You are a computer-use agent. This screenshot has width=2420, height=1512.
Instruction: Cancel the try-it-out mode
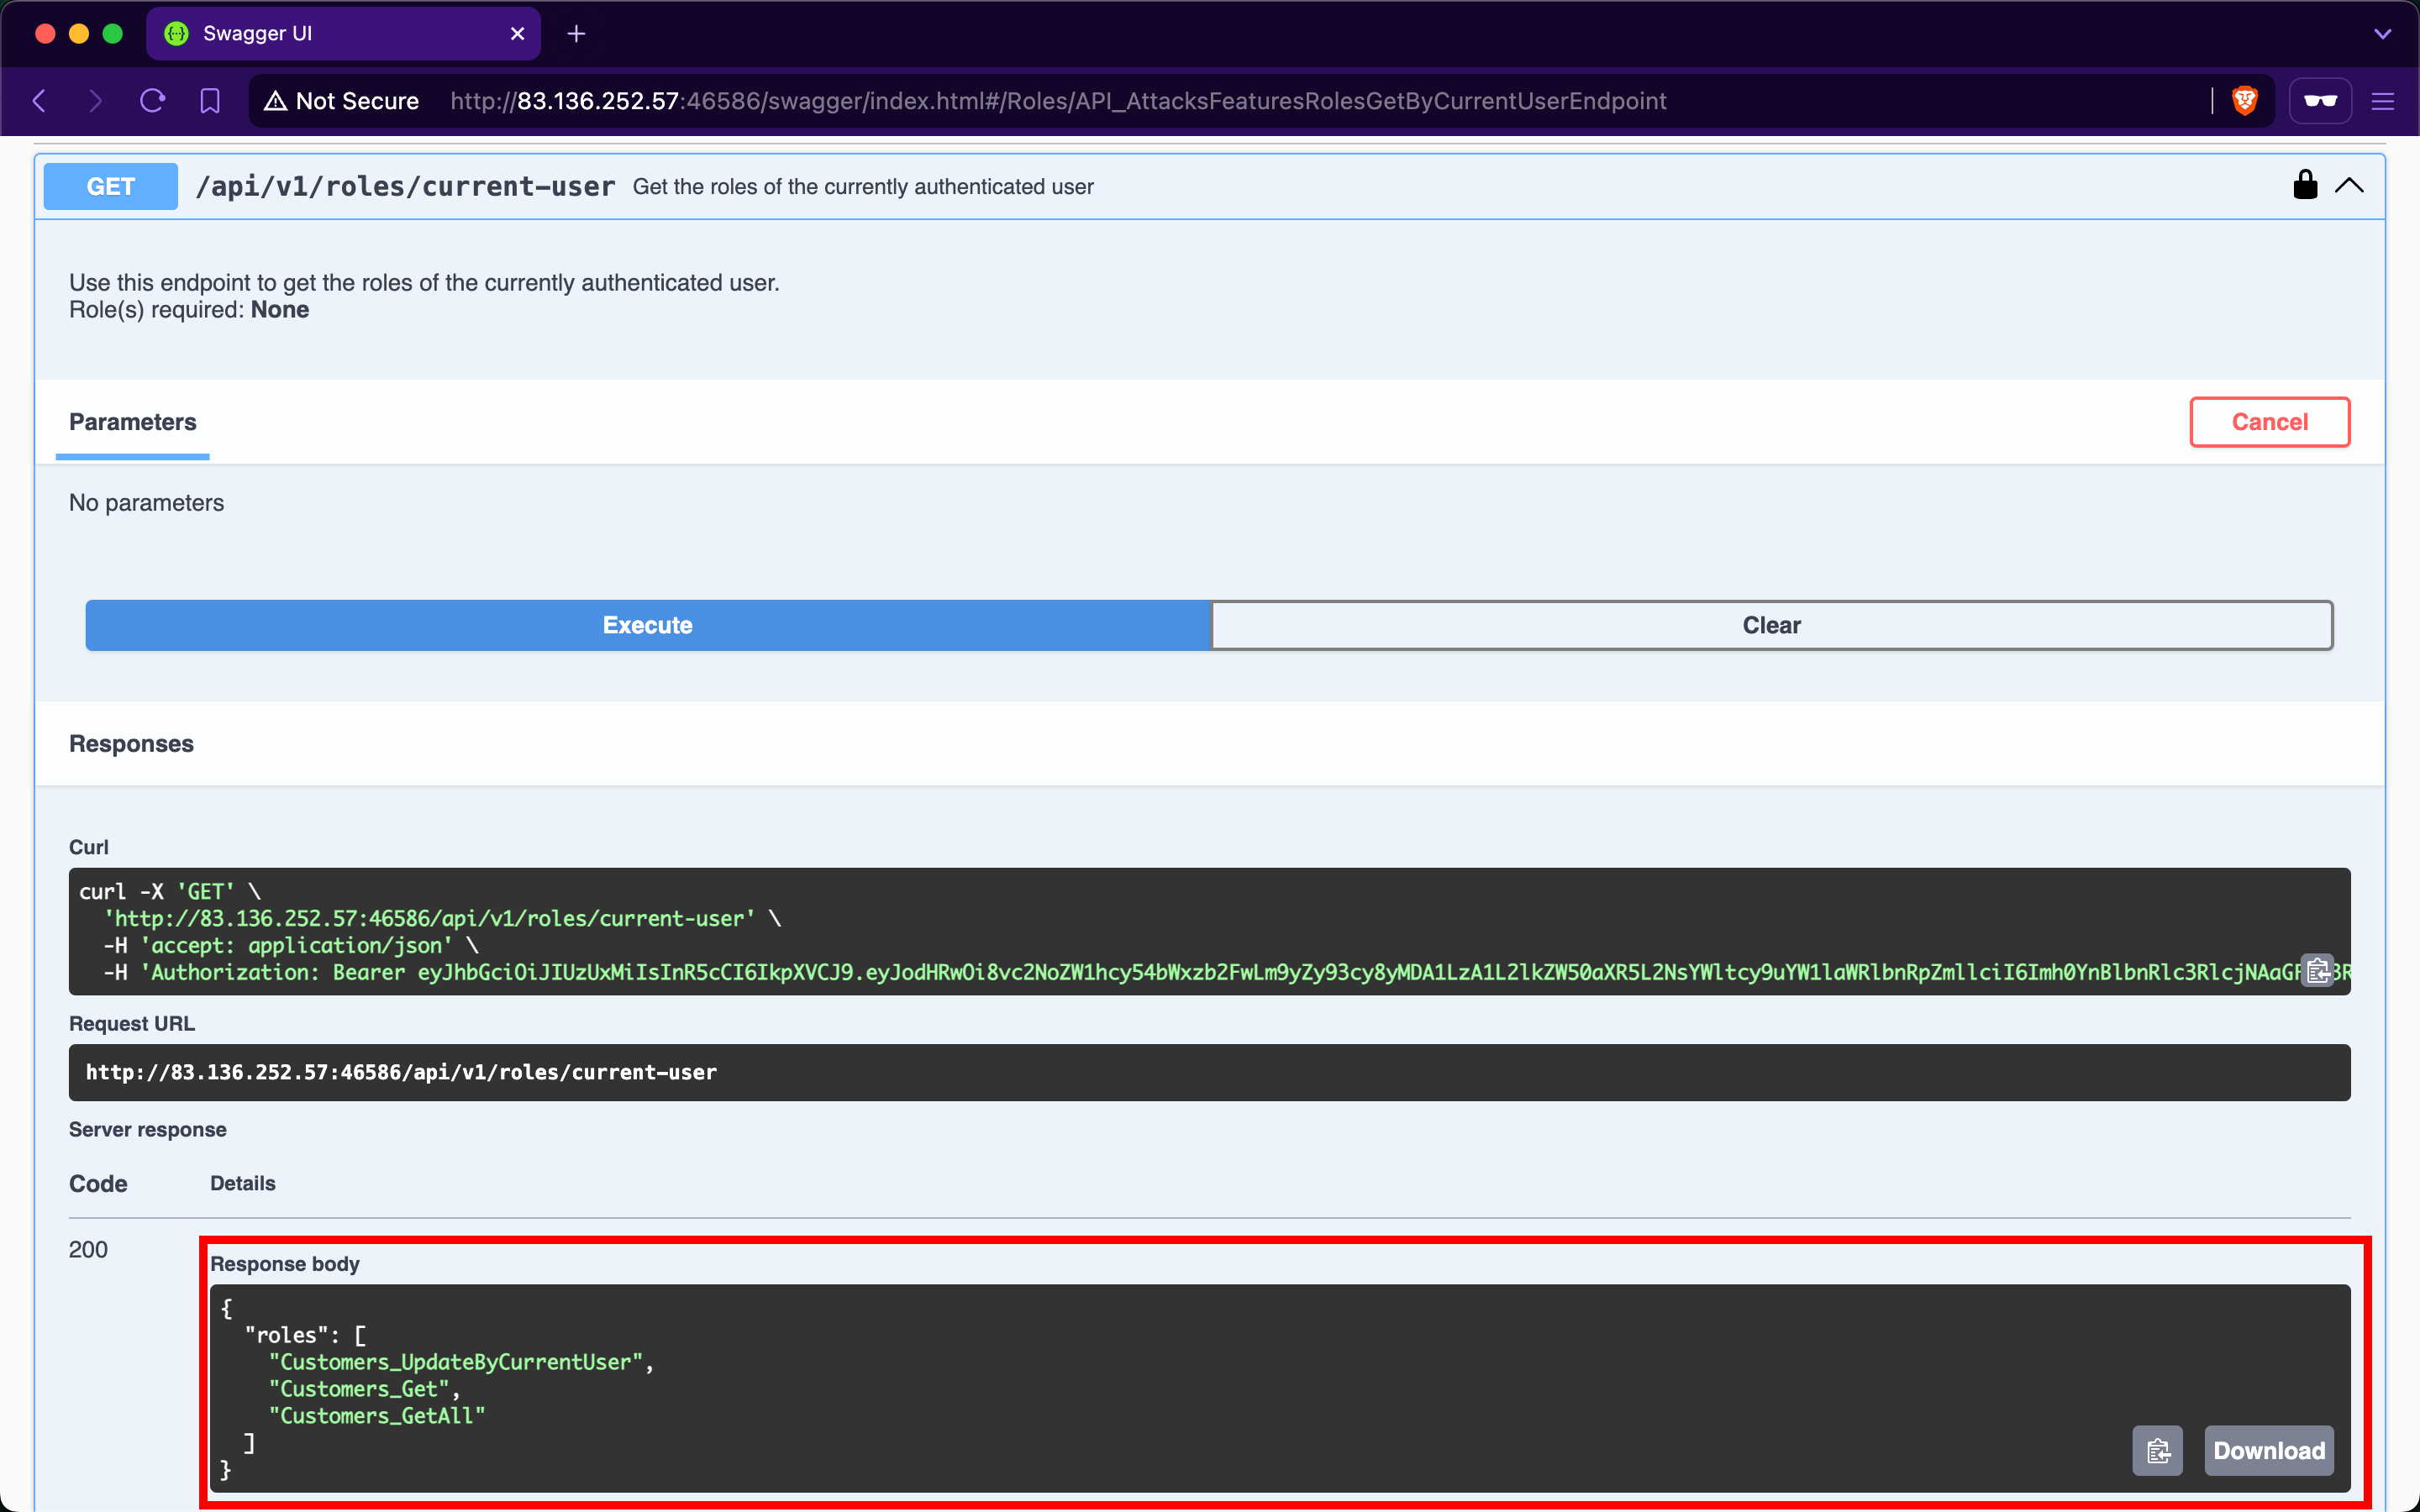point(2269,422)
